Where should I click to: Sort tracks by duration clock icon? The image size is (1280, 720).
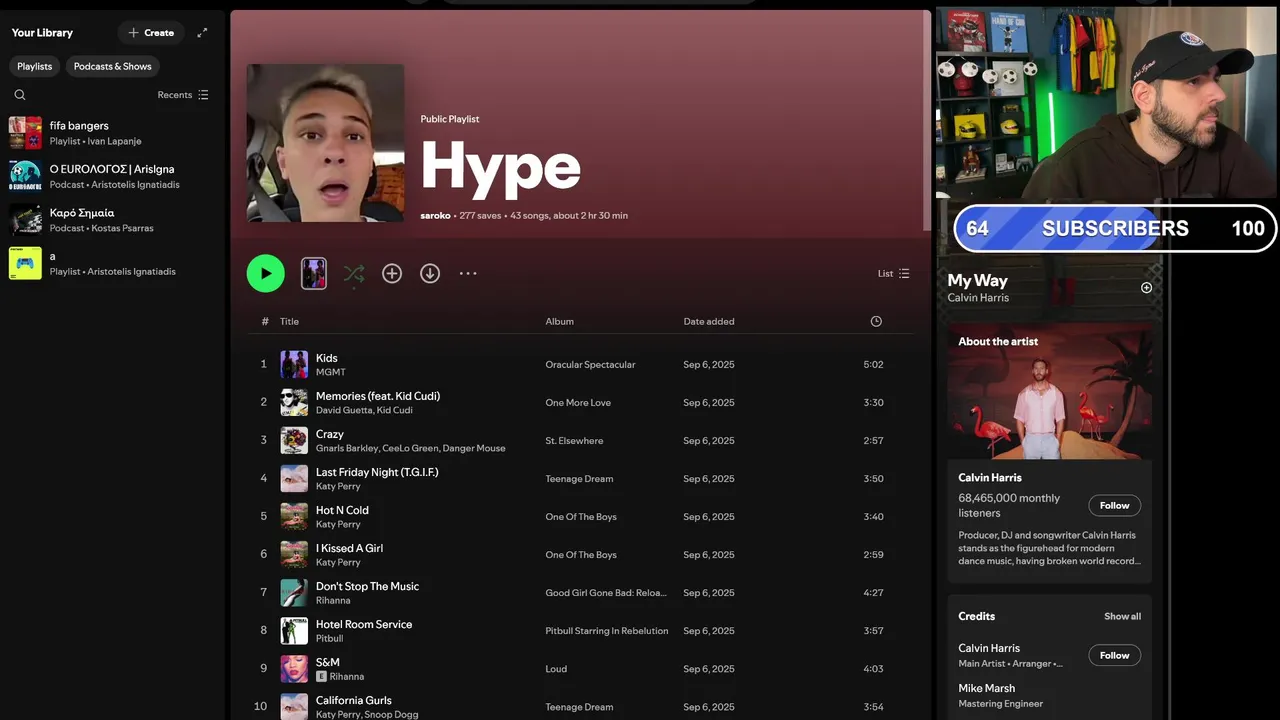(x=876, y=321)
